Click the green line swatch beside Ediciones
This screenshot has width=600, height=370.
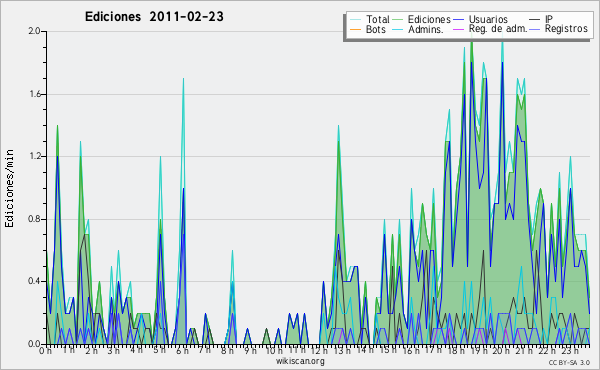pos(398,20)
